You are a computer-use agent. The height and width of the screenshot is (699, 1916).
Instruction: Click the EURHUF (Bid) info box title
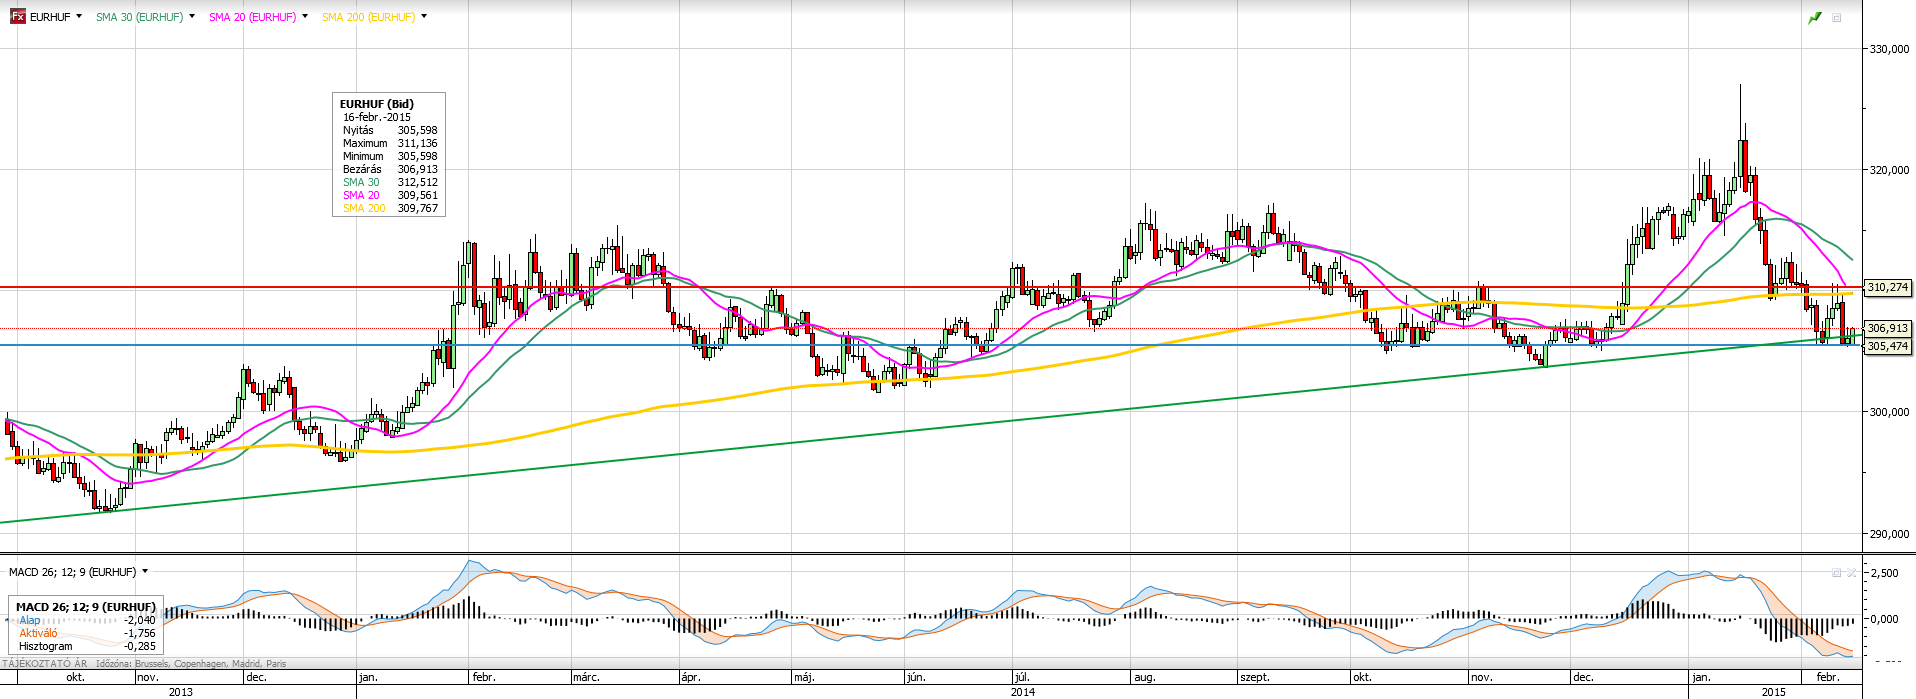point(377,104)
